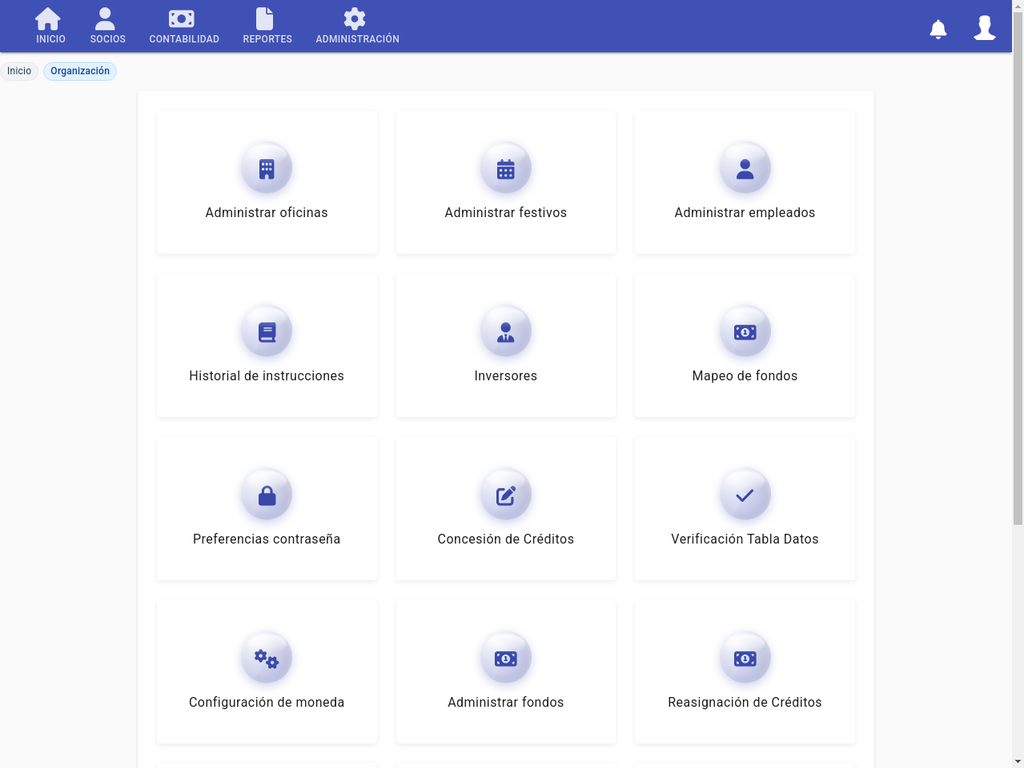Select Concesión de Créditos
This screenshot has width=1024, height=768.
pos(505,508)
